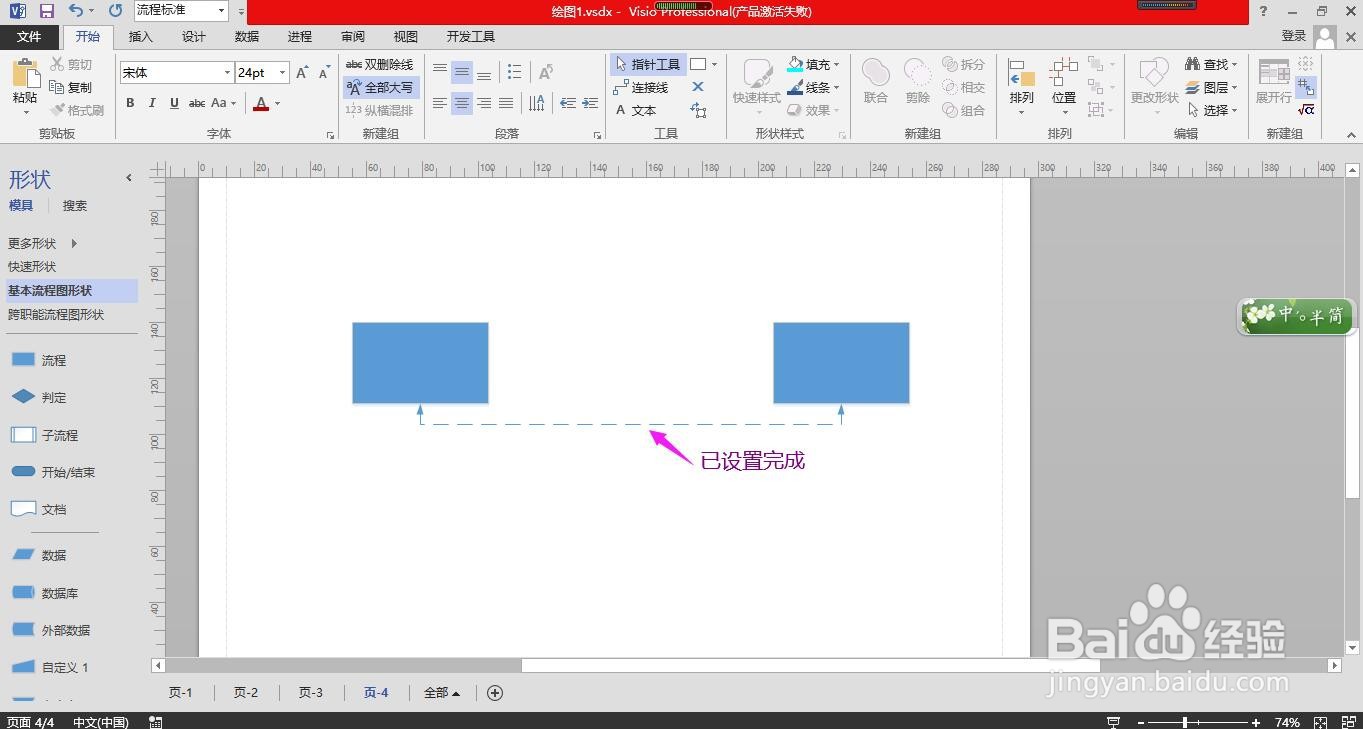
Task: Toggle Italic formatting
Action: tap(152, 103)
